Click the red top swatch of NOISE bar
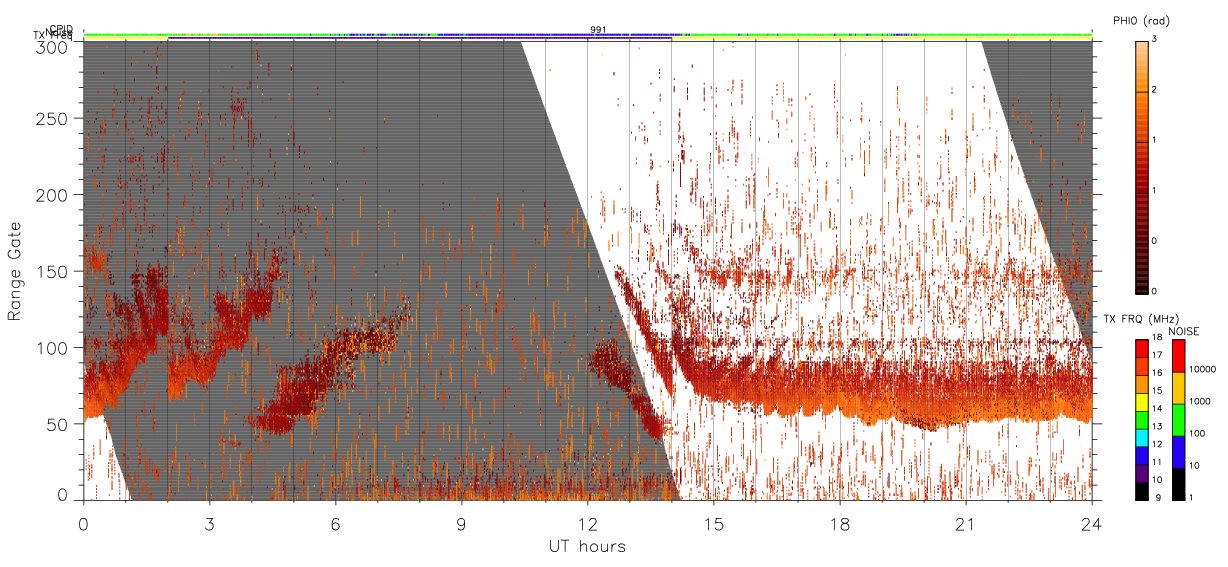 (x=1178, y=356)
